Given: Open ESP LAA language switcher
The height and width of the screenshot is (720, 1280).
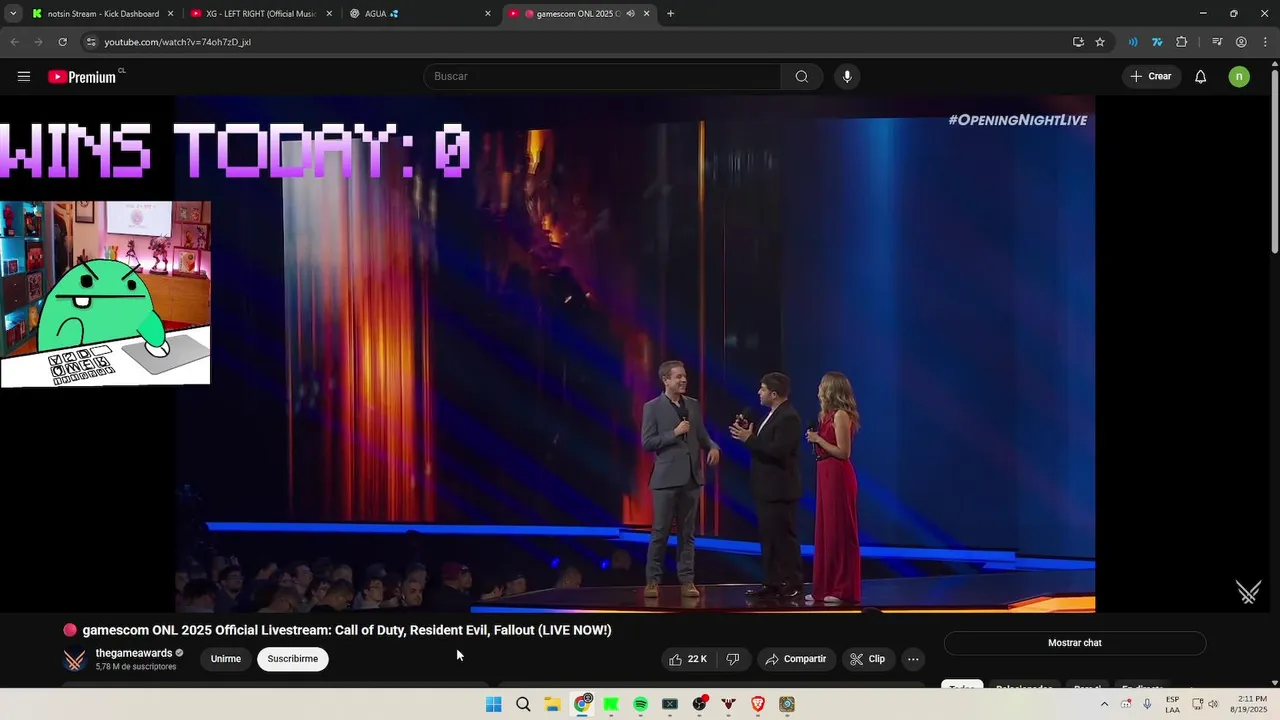Looking at the screenshot, I should pyautogui.click(x=1172, y=705).
